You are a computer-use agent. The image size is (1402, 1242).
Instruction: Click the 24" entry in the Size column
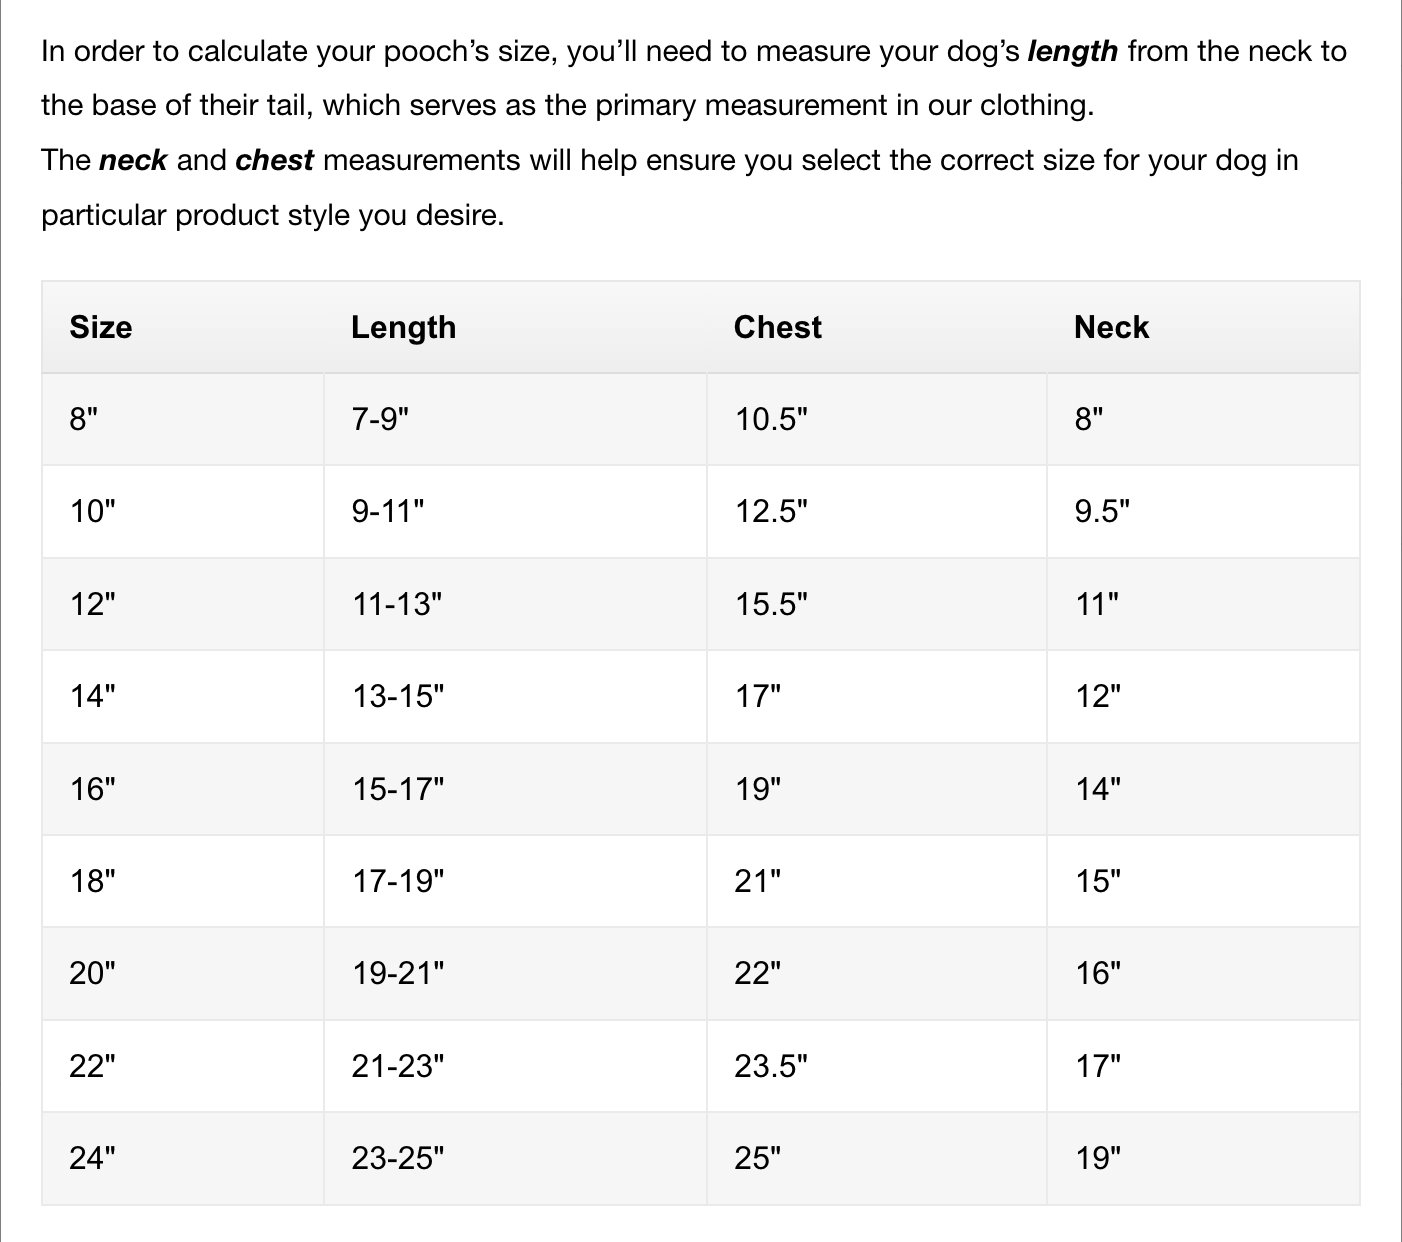93,1158
